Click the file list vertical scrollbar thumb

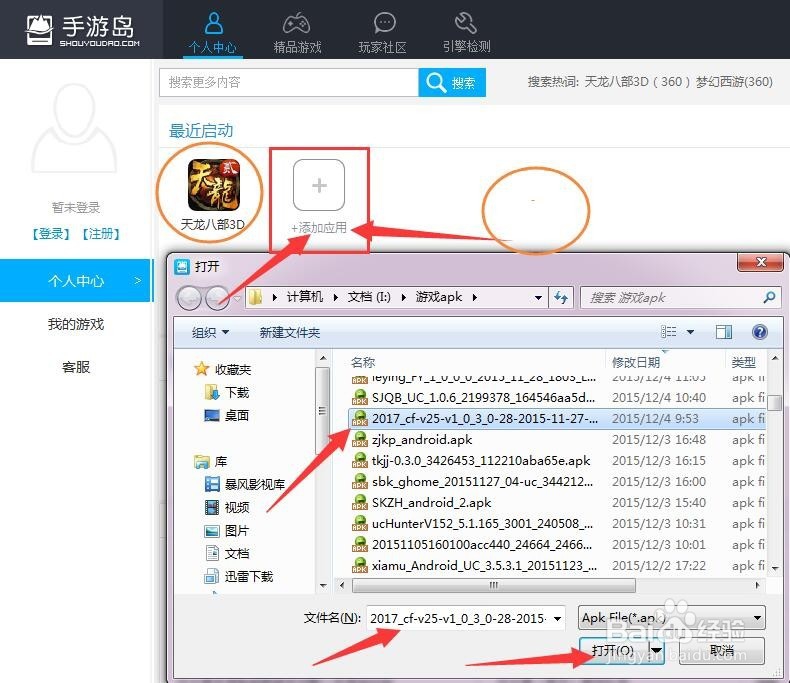click(775, 402)
